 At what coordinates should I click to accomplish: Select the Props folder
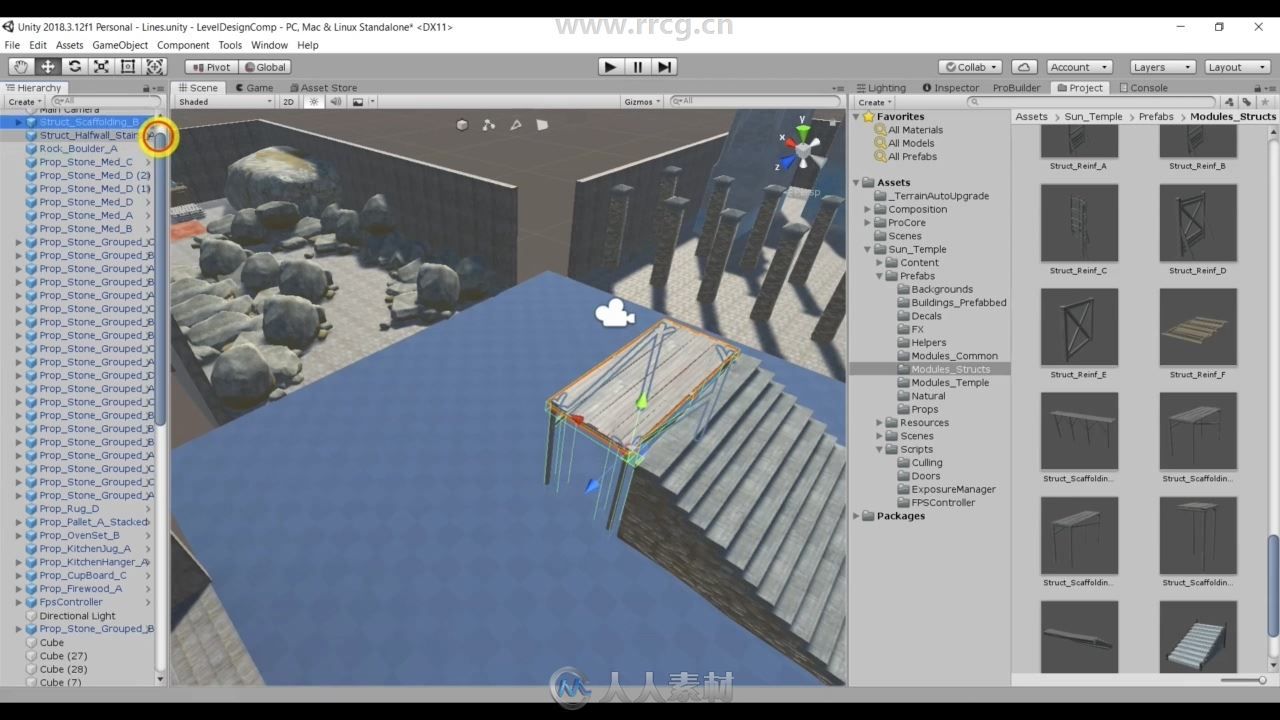point(924,409)
